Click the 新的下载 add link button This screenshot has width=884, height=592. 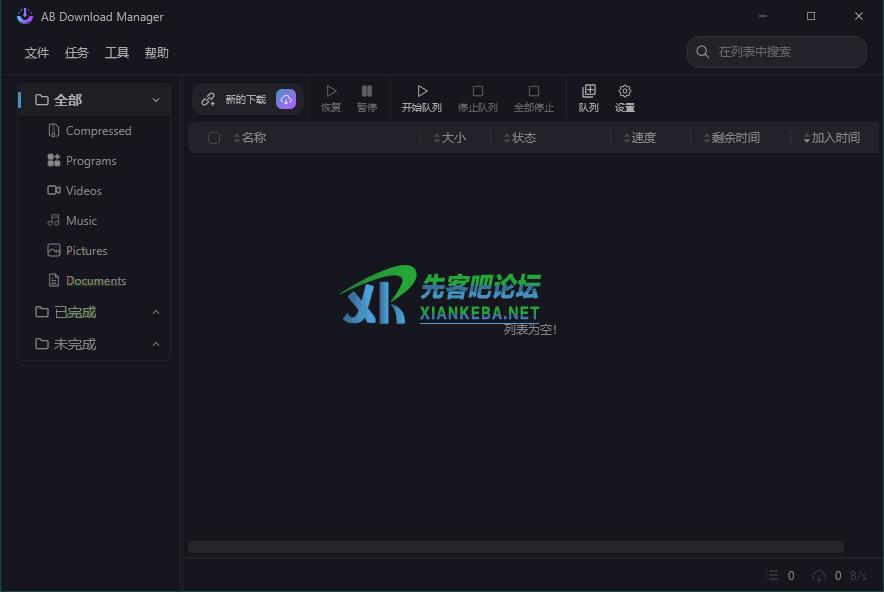tap(234, 99)
